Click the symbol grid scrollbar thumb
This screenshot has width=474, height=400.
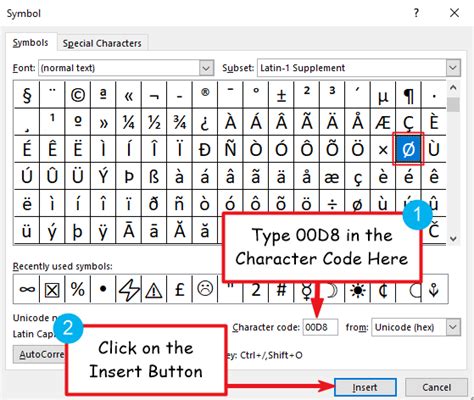[453, 105]
